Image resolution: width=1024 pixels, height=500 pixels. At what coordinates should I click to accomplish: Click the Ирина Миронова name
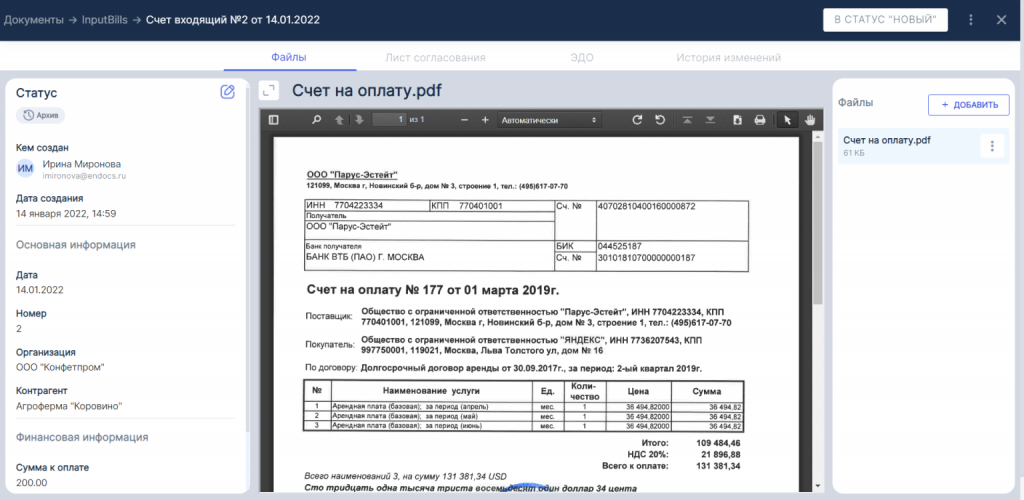82,164
